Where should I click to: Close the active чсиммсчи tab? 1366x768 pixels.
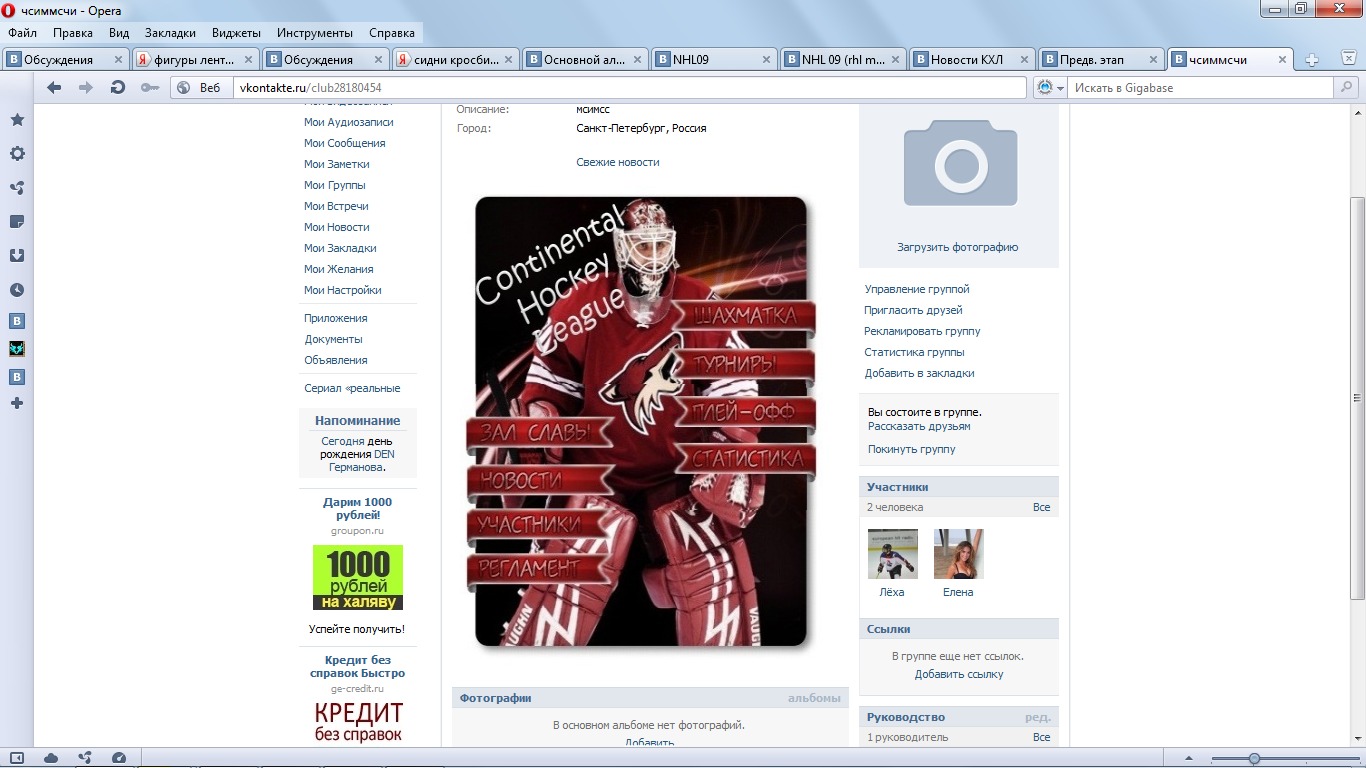[1282, 60]
